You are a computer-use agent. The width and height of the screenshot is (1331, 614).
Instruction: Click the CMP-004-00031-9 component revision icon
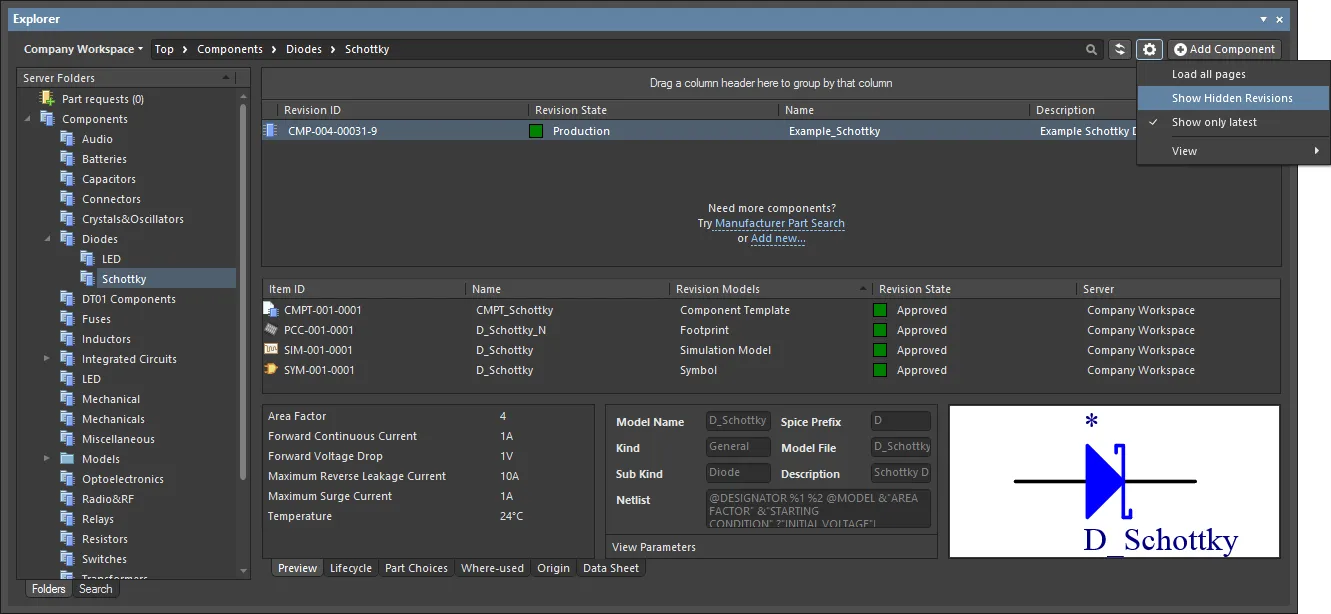click(x=270, y=131)
